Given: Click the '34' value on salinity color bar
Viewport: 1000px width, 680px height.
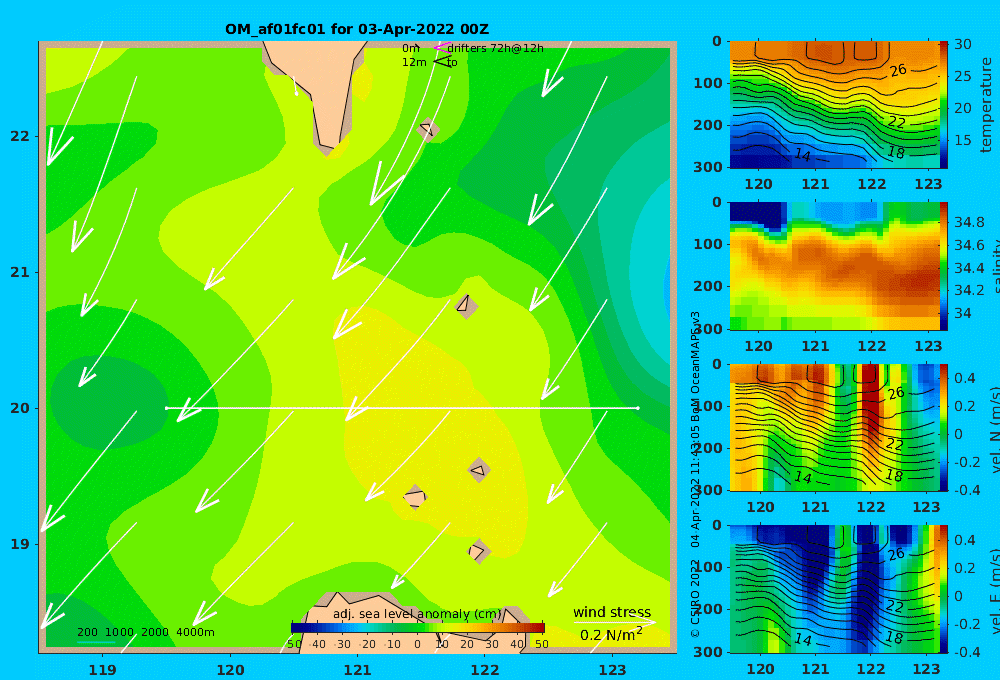Looking at the screenshot, I should tap(963, 313).
